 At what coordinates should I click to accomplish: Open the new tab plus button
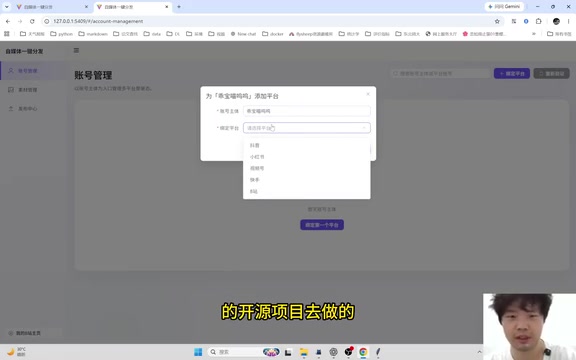point(179,7)
